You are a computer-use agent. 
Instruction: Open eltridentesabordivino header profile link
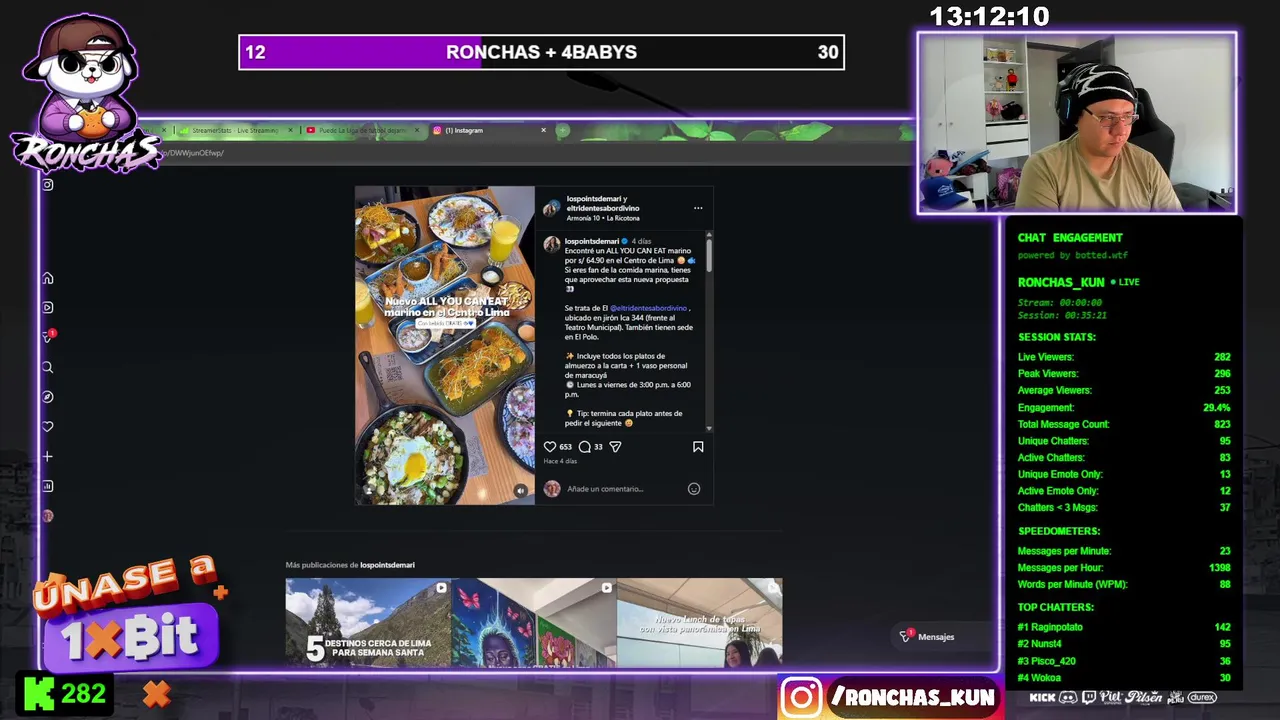(x=603, y=208)
